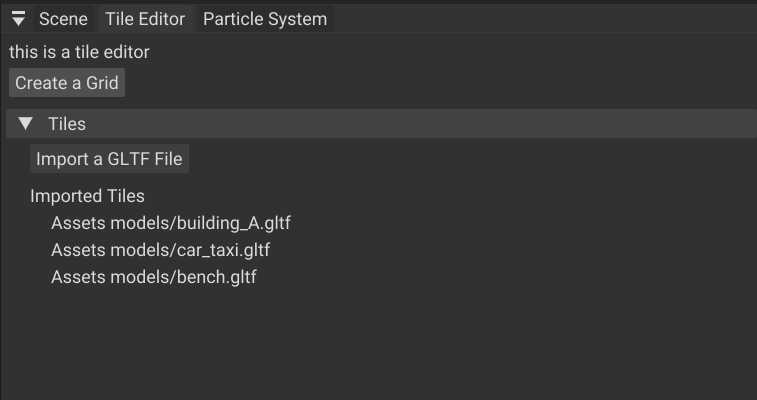757x400 pixels.
Task: Switch to the Scene tab
Action: [x=63, y=19]
